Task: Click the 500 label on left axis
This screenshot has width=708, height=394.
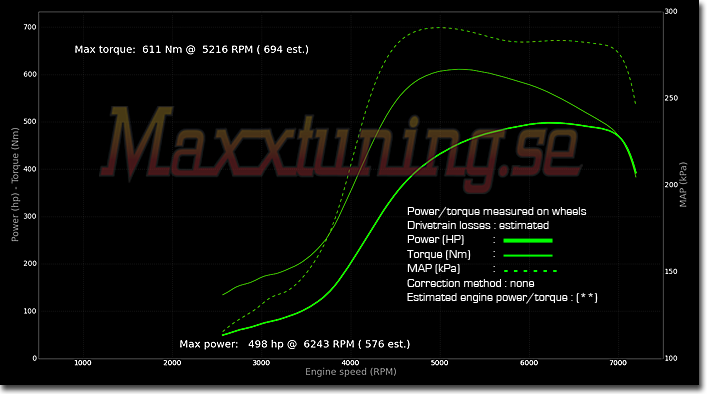Action: pyautogui.click(x=30, y=122)
